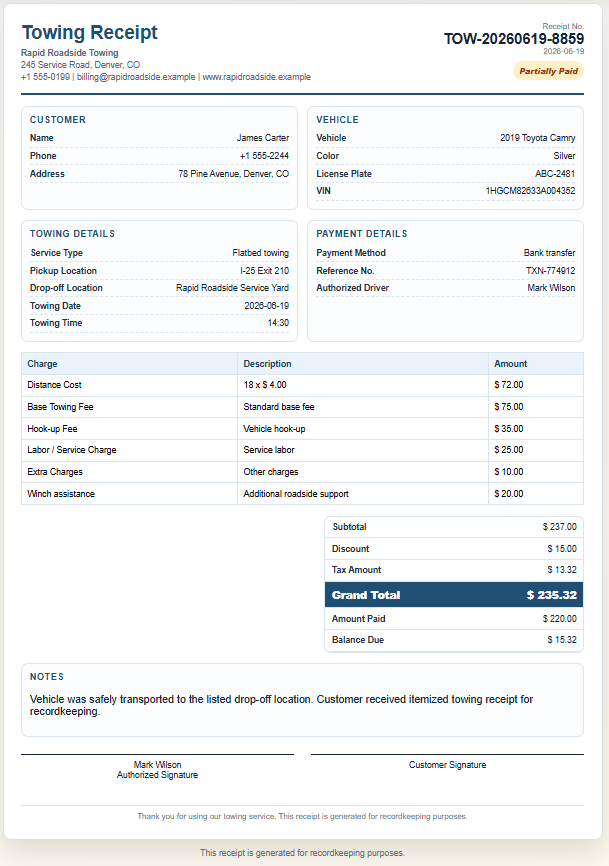Image resolution: width=609 pixels, height=866 pixels.
Task: Select pickup location 'I-25 Exit 210'
Action: [x=264, y=271]
